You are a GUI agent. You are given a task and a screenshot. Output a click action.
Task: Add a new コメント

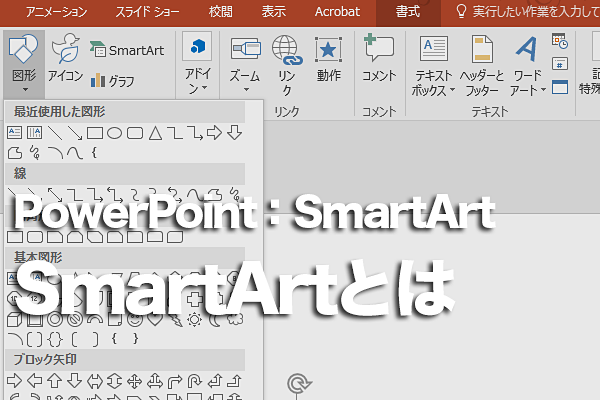tap(379, 57)
